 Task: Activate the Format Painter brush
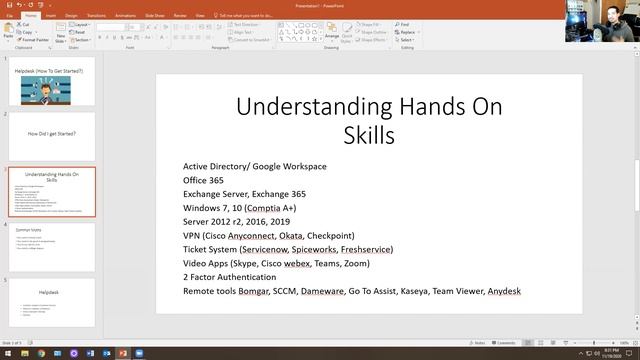click(x=33, y=40)
